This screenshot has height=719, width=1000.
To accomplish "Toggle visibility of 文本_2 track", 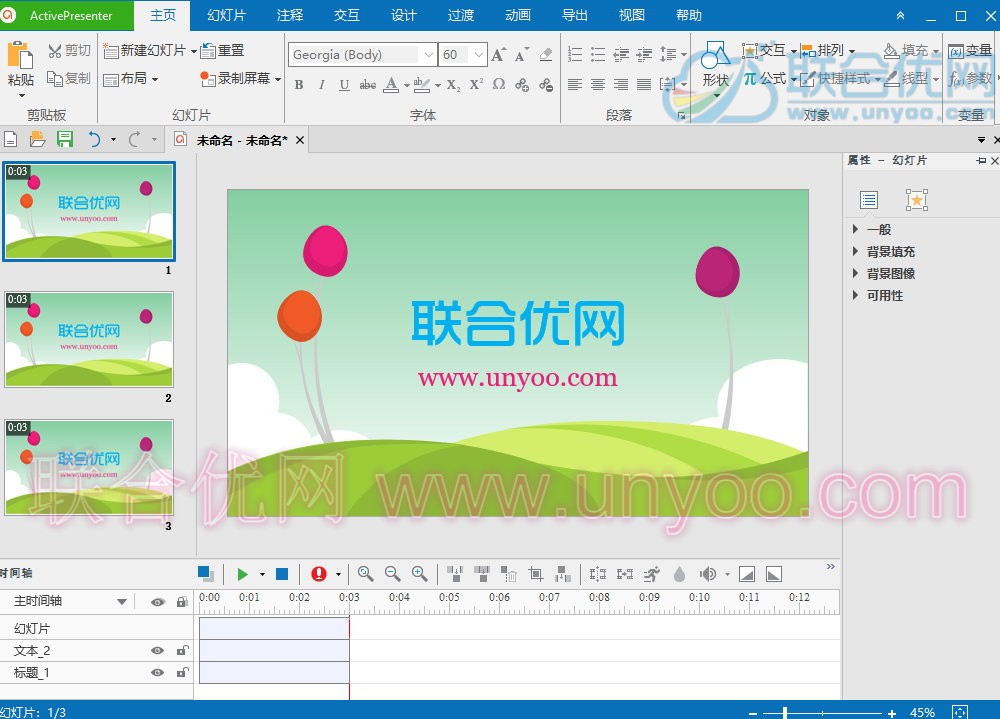I will click(x=157, y=651).
